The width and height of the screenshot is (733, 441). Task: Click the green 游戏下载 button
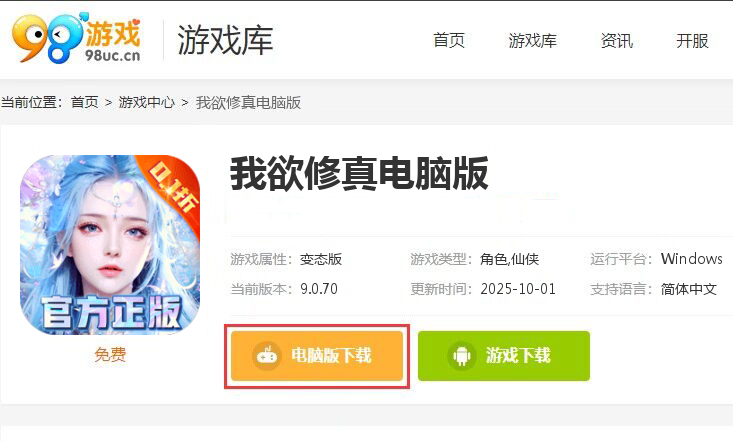coord(504,356)
